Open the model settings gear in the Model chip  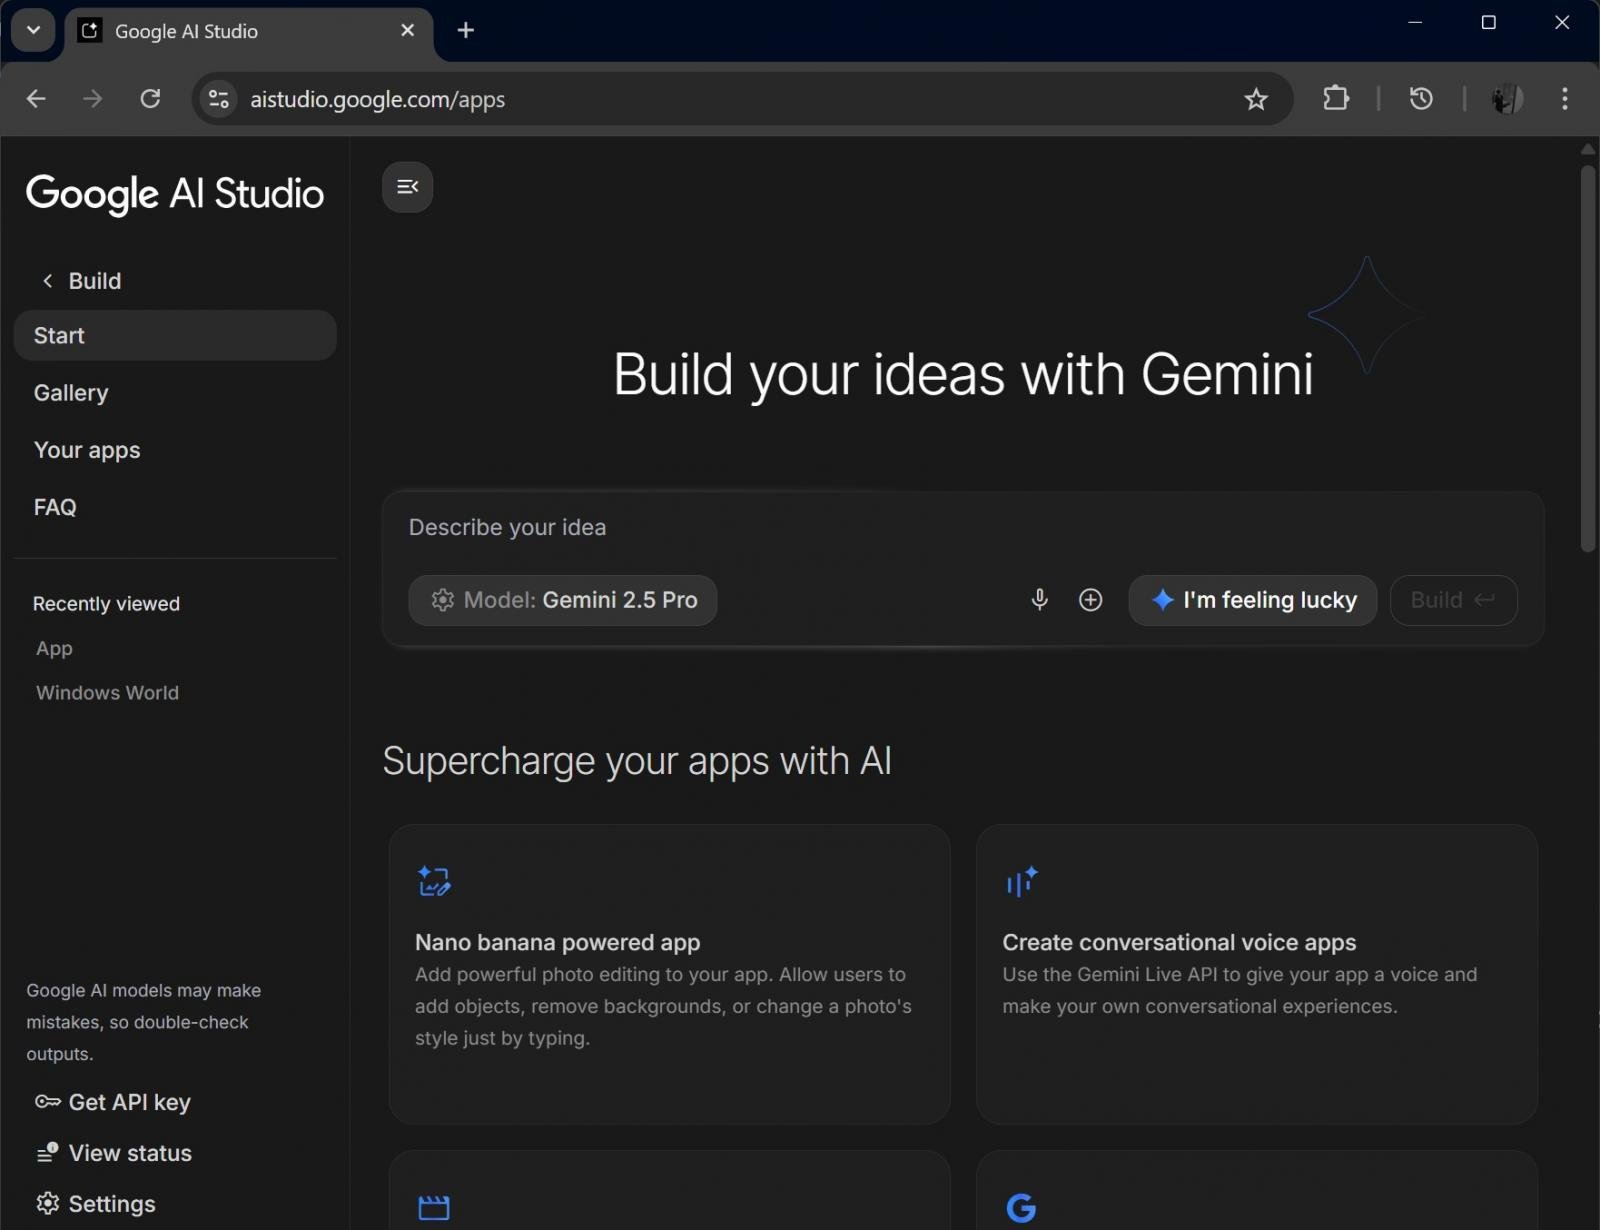click(x=442, y=600)
